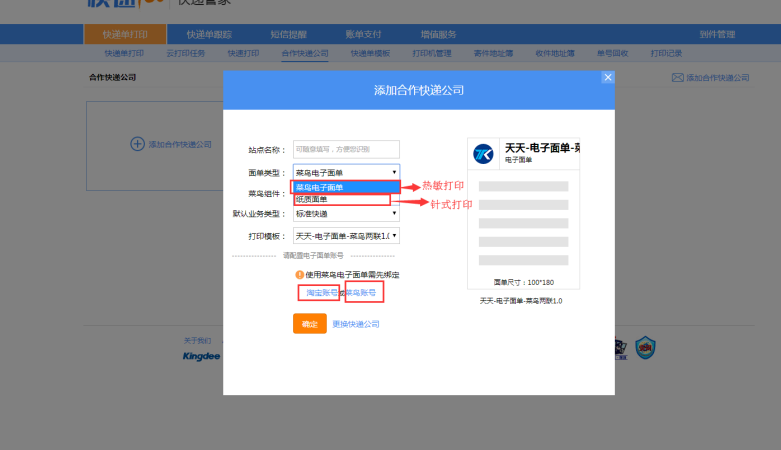
Task: Select 菜鸟电子面单 option in list
Action: pyautogui.click(x=346, y=187)
